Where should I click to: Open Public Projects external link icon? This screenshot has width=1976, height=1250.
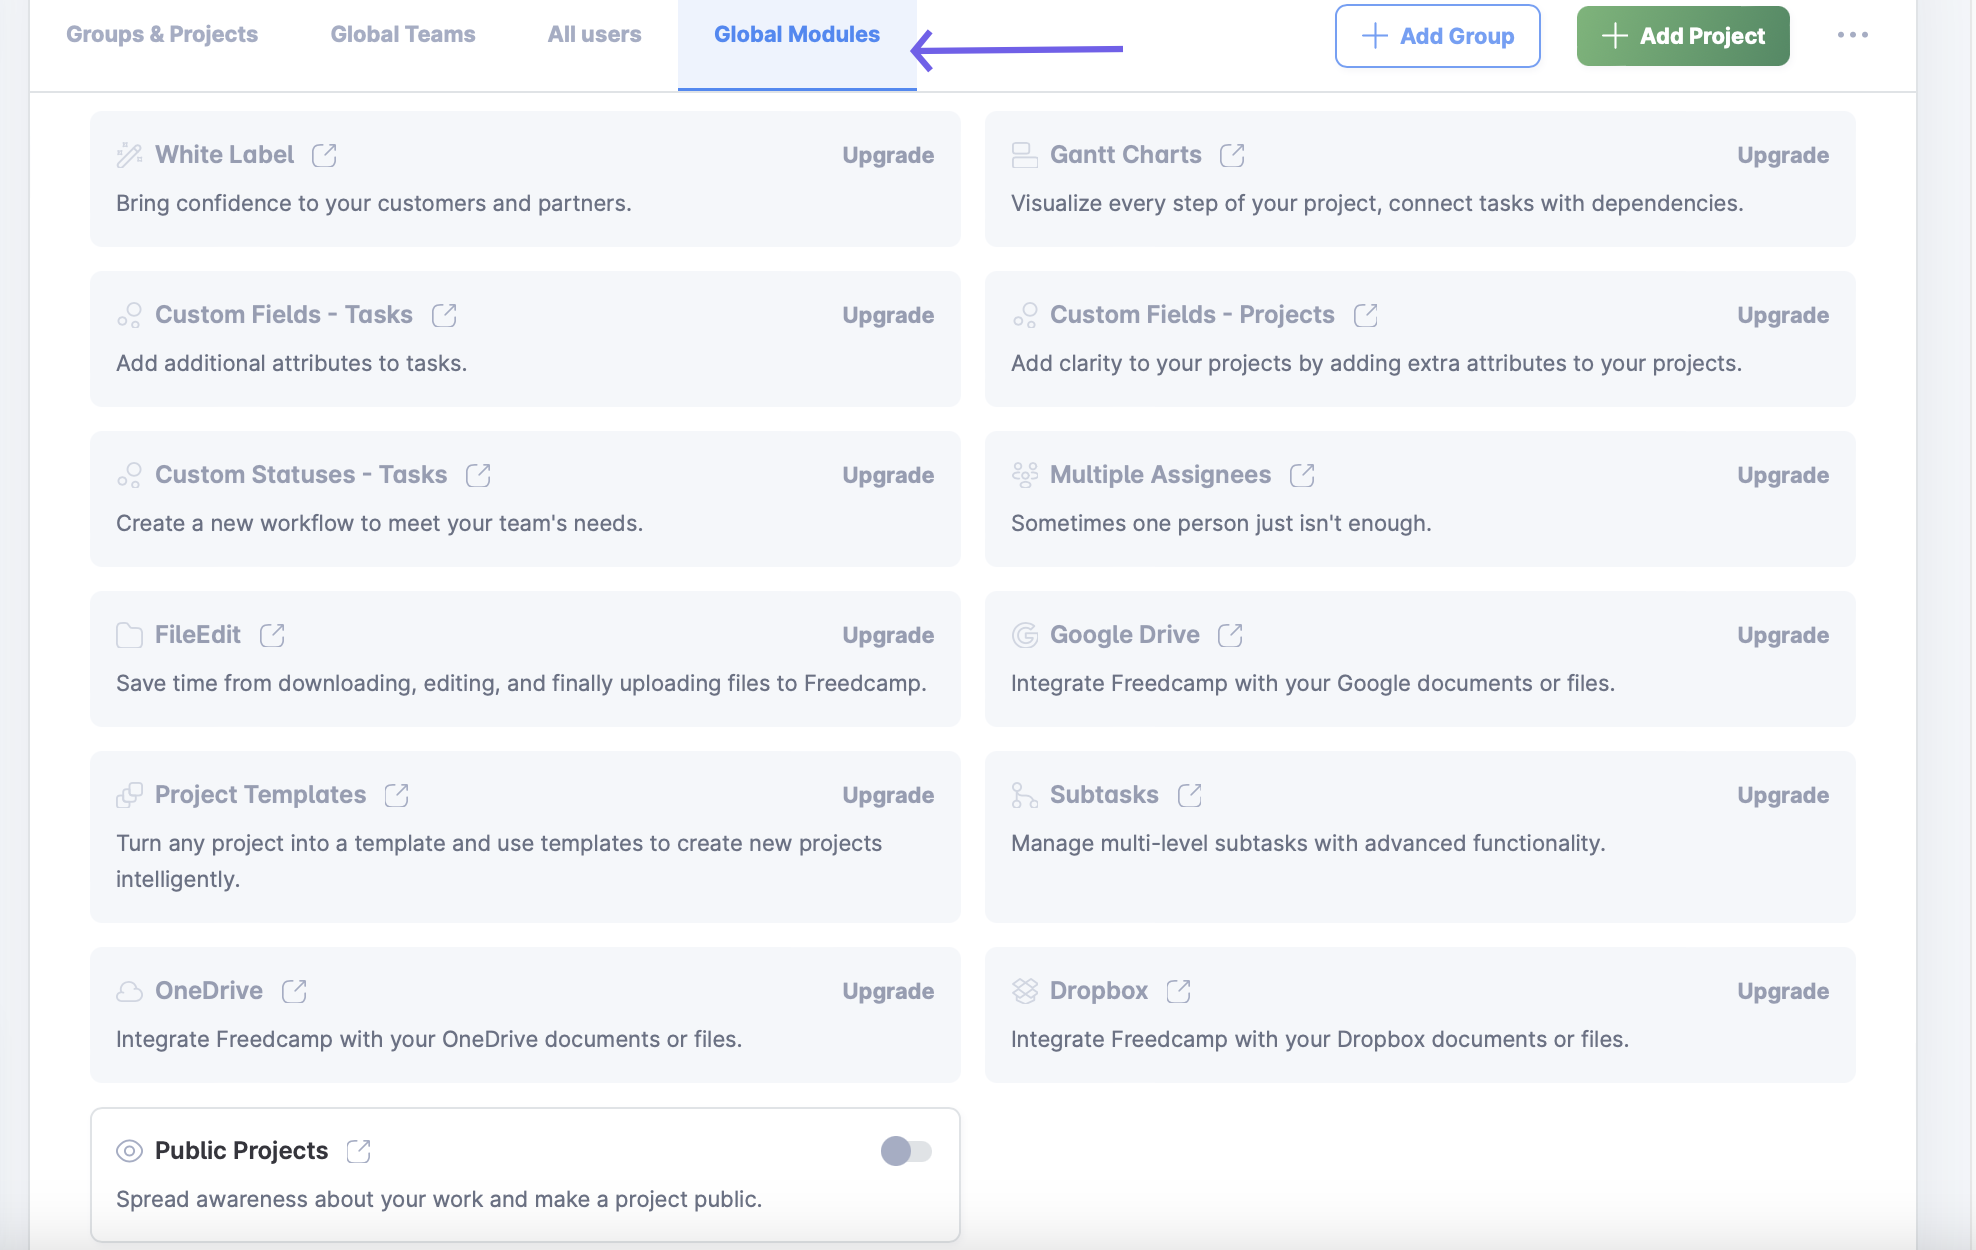coord(358,1151)
